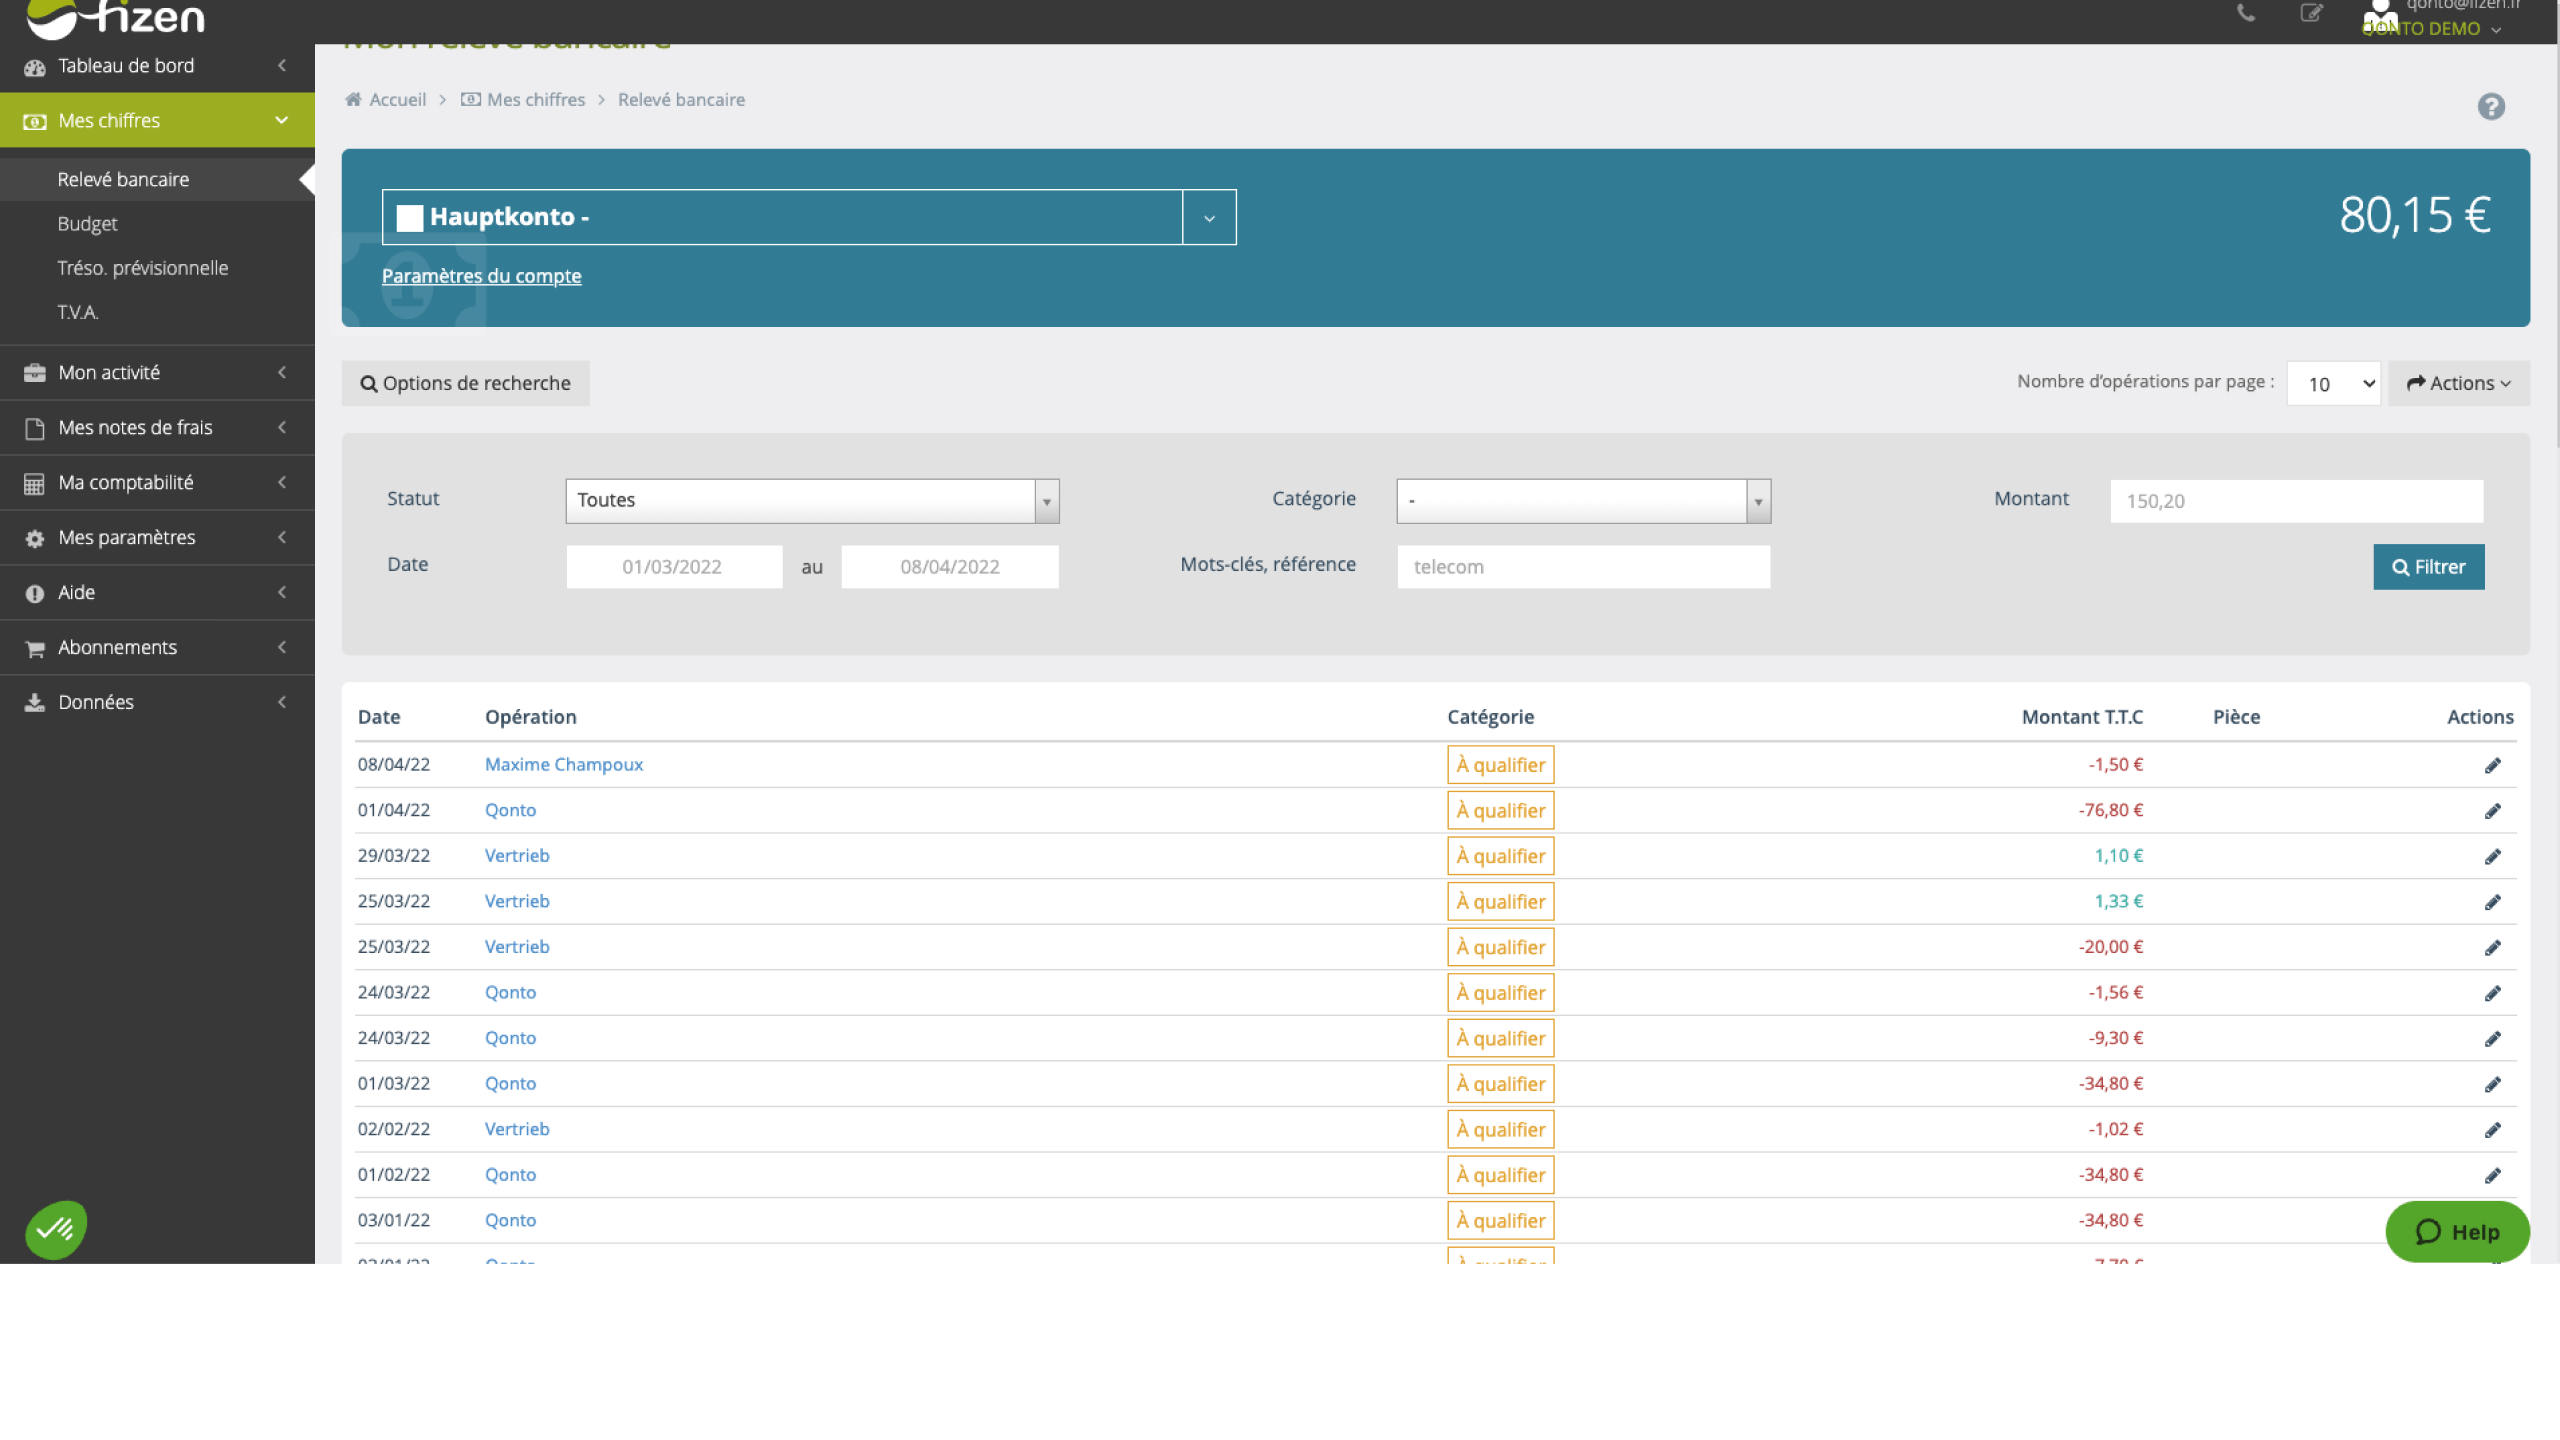The width and height of the screenshot is (2560, 1440).
Task: Toggle Options de recherche panel
Action: 465,384
